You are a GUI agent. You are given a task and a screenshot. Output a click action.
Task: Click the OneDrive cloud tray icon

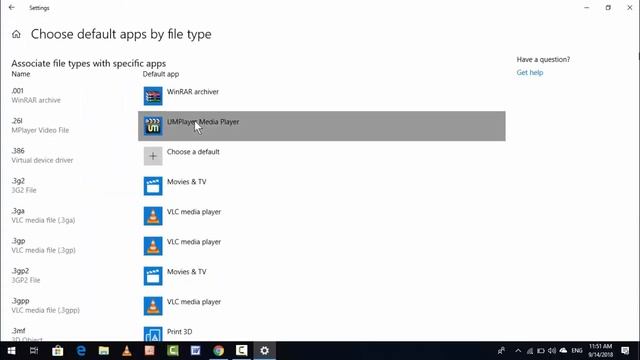click(x=563, y=351)
